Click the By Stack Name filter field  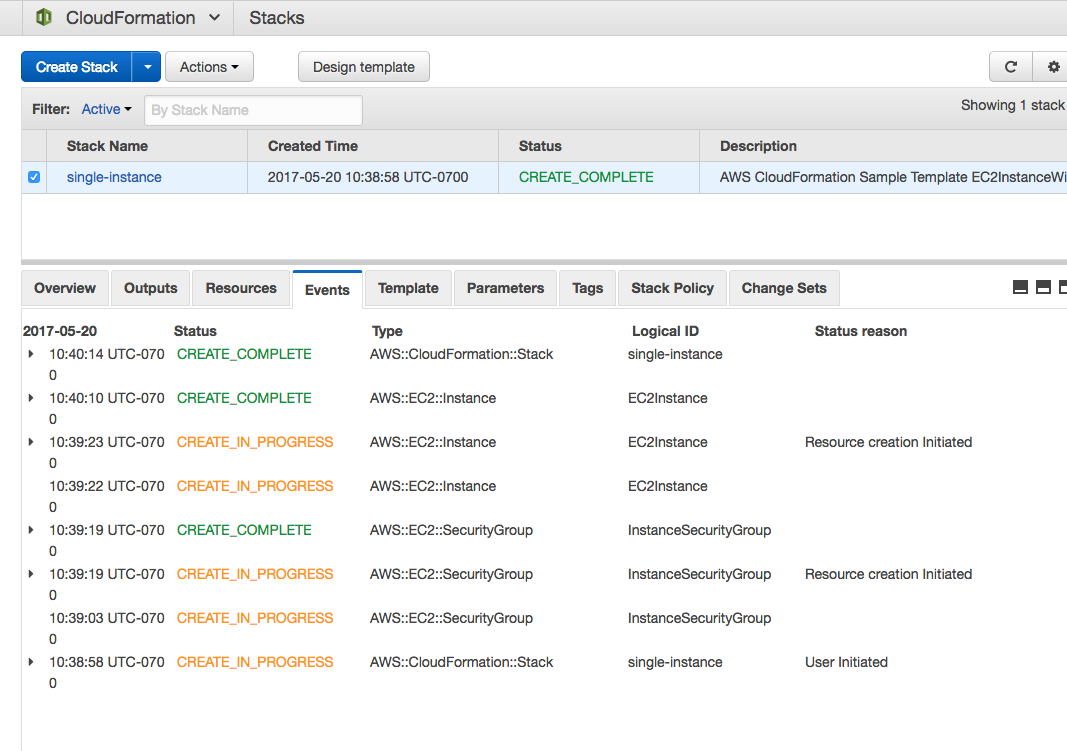[252, 109]
